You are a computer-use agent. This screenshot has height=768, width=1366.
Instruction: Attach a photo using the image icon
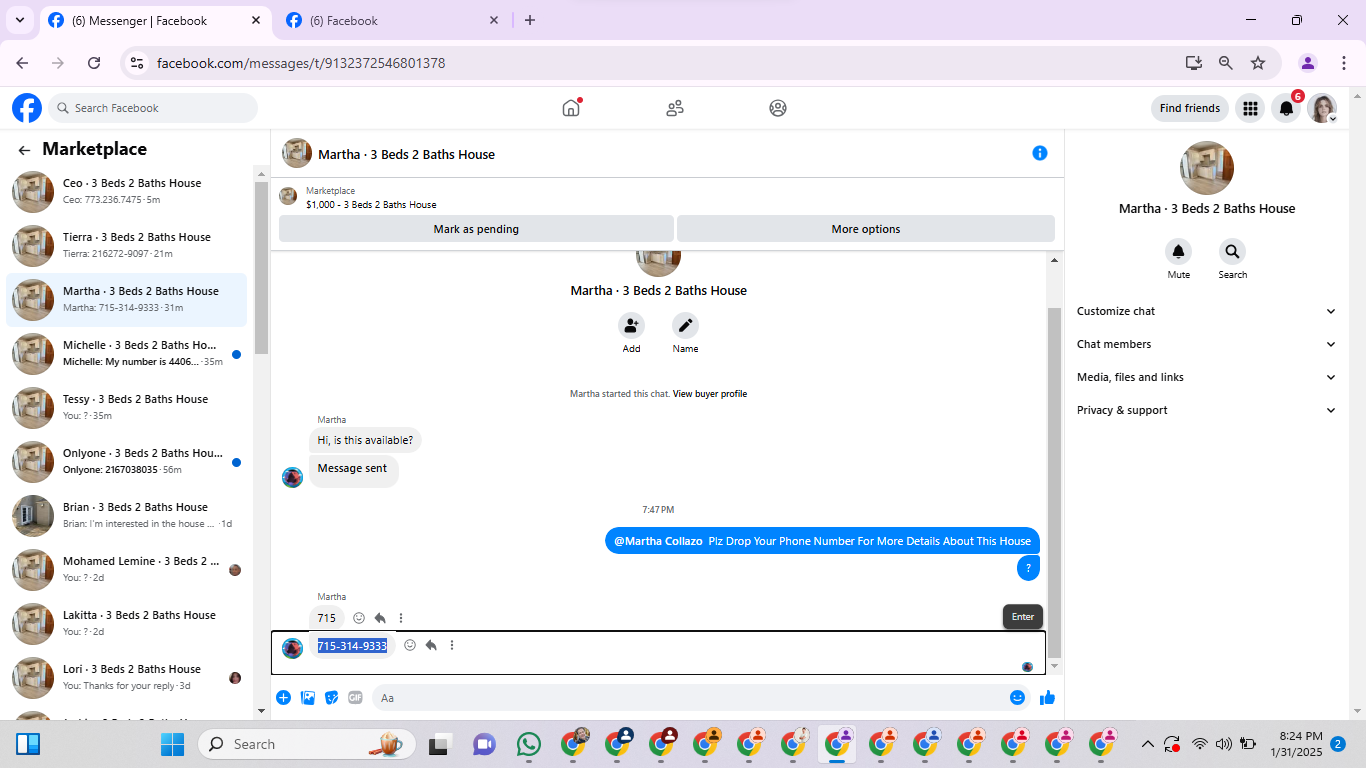pyautogui.click(x=308, y=698)
